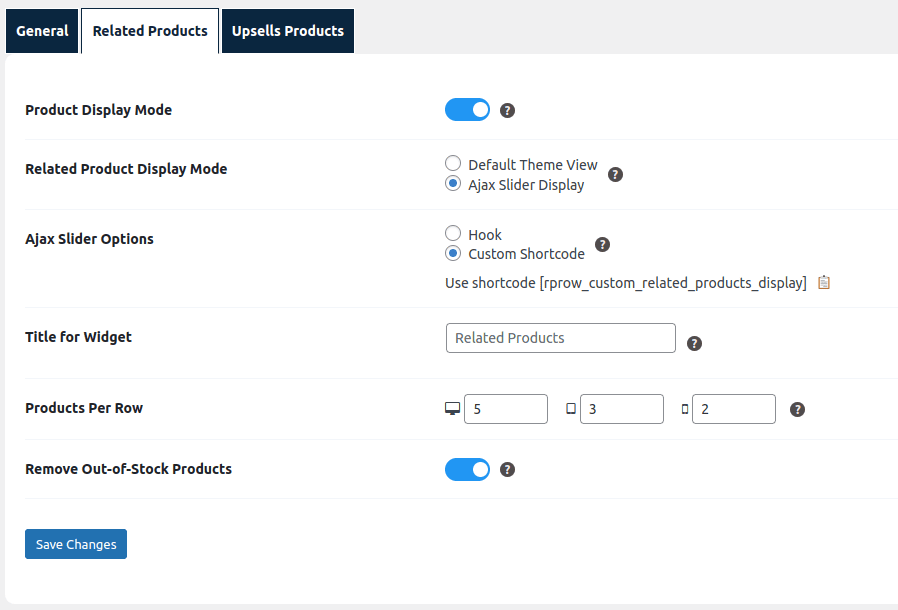Toggle off Remove Out-of-Stock Products

467,469
